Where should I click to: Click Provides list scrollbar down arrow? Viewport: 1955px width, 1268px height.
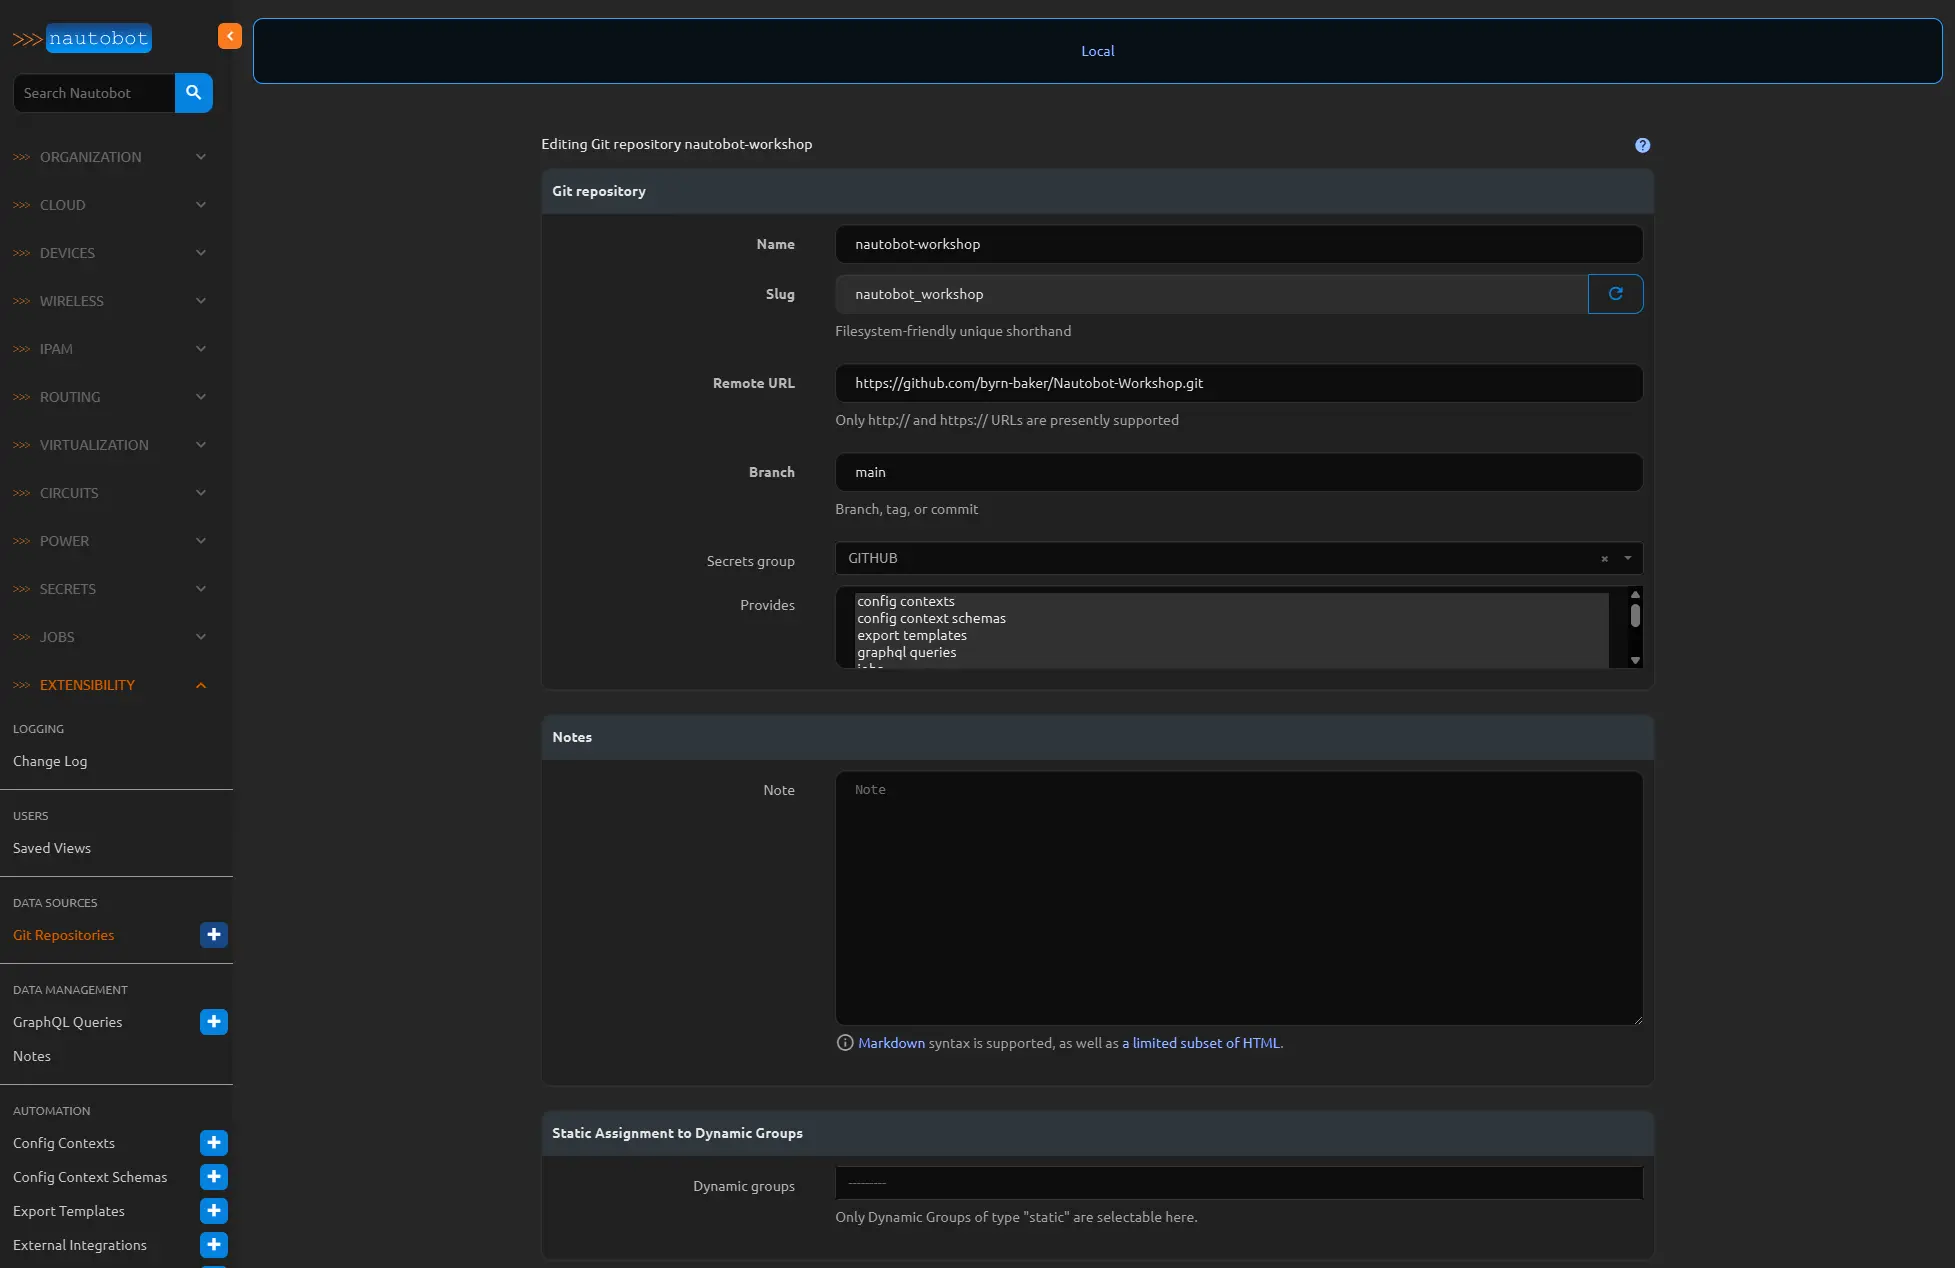tap(1635, 660)
